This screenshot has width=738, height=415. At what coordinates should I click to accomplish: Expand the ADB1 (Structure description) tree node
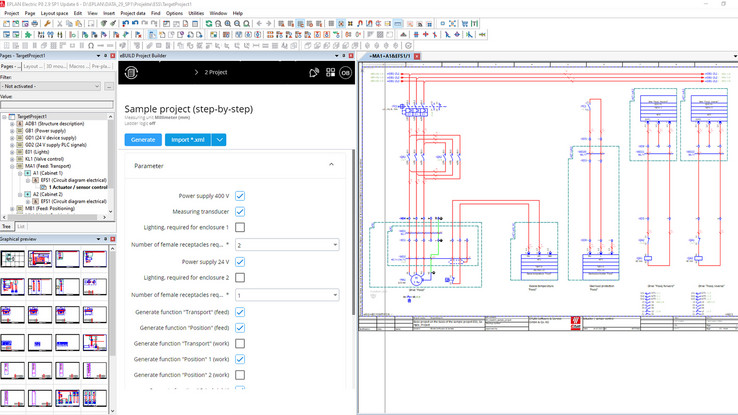[12, 124]
